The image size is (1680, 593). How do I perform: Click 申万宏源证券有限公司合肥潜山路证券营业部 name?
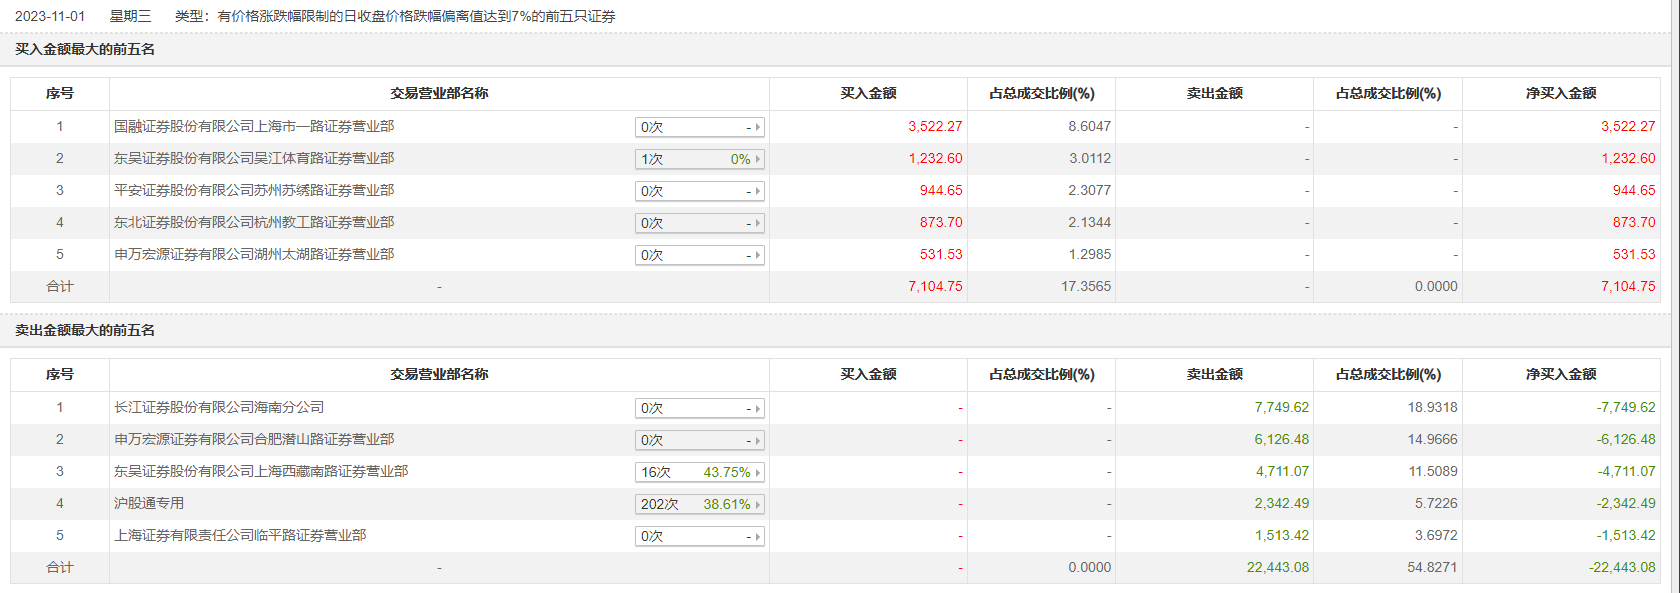click(254, 439)
